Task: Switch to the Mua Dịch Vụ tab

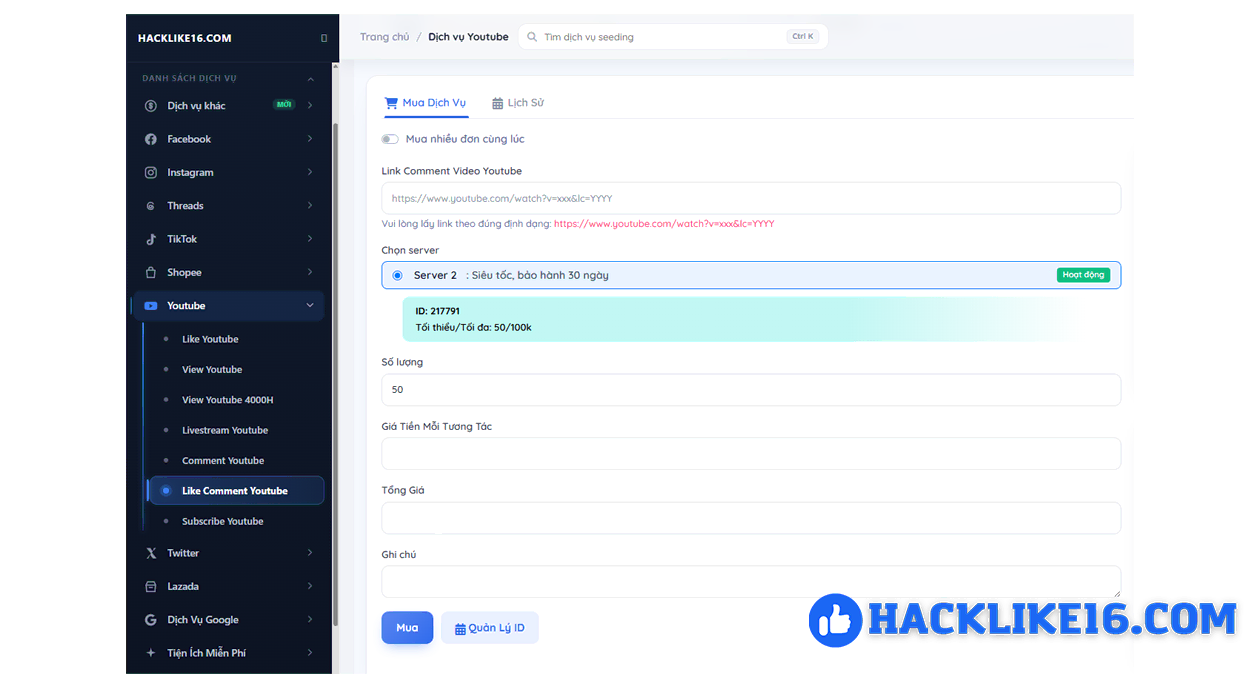Action: [x=426, y=103]
